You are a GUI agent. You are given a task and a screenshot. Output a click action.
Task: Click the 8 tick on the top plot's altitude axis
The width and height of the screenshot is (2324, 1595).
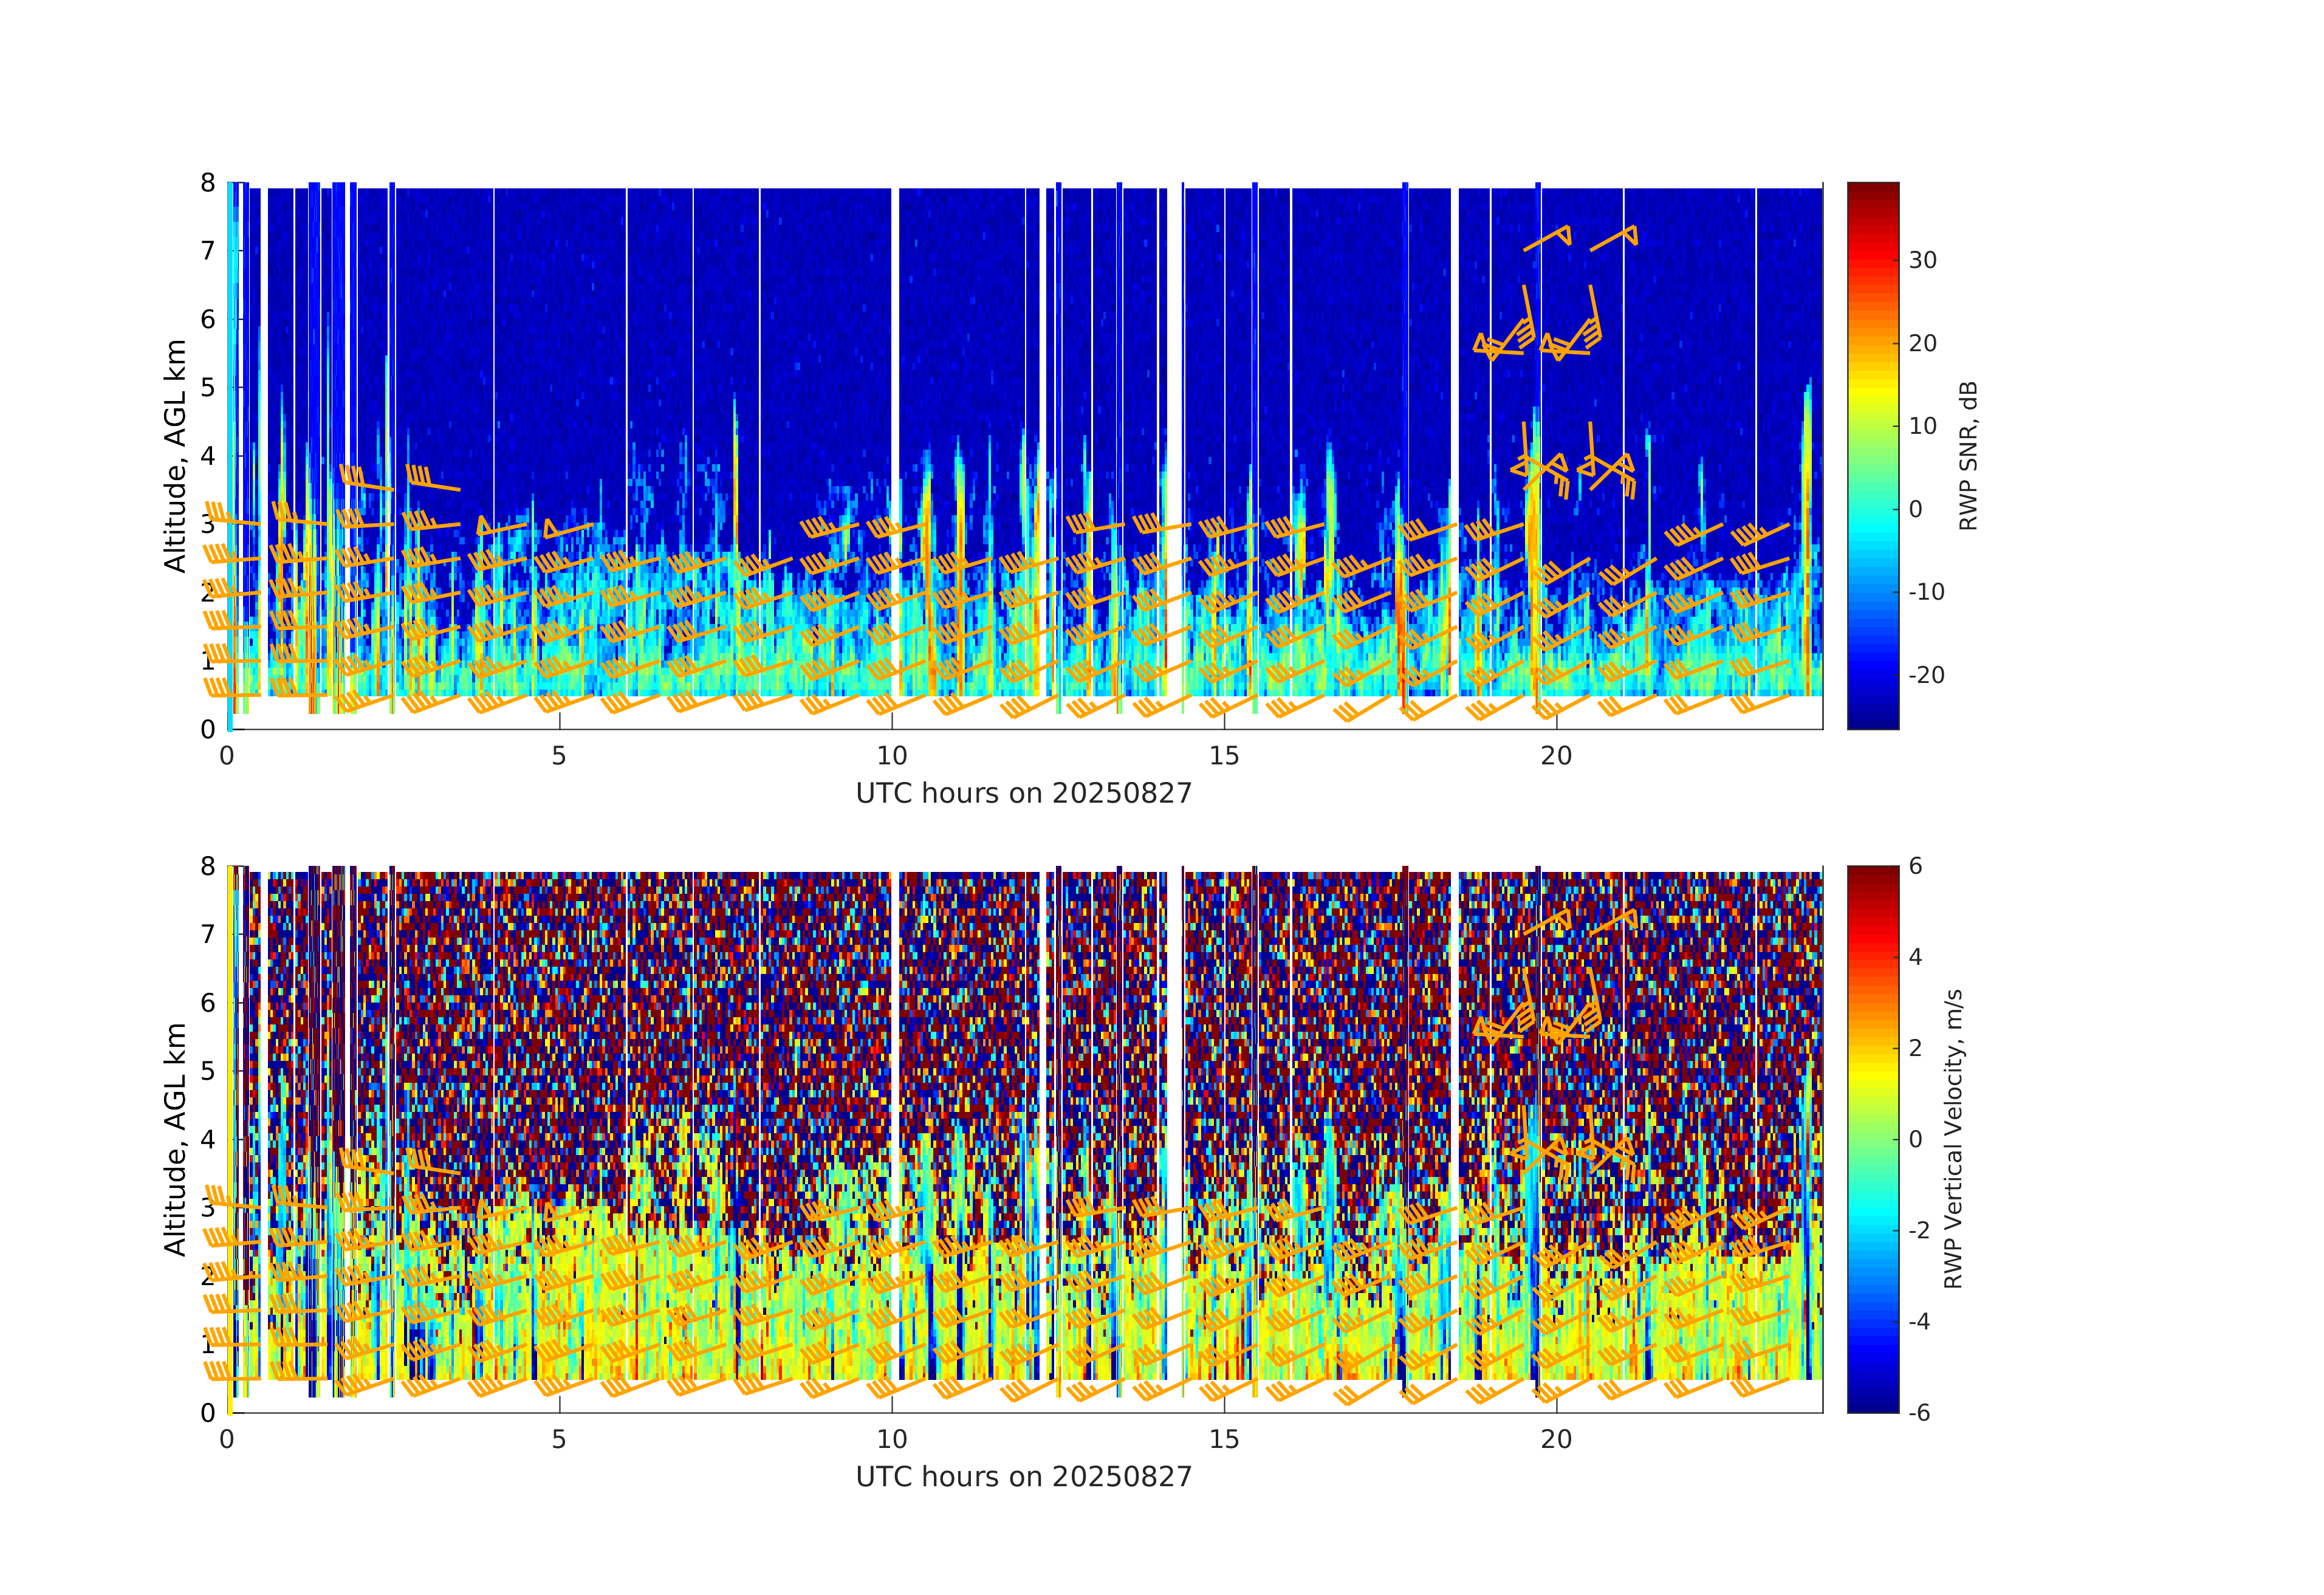coord(207,183)
